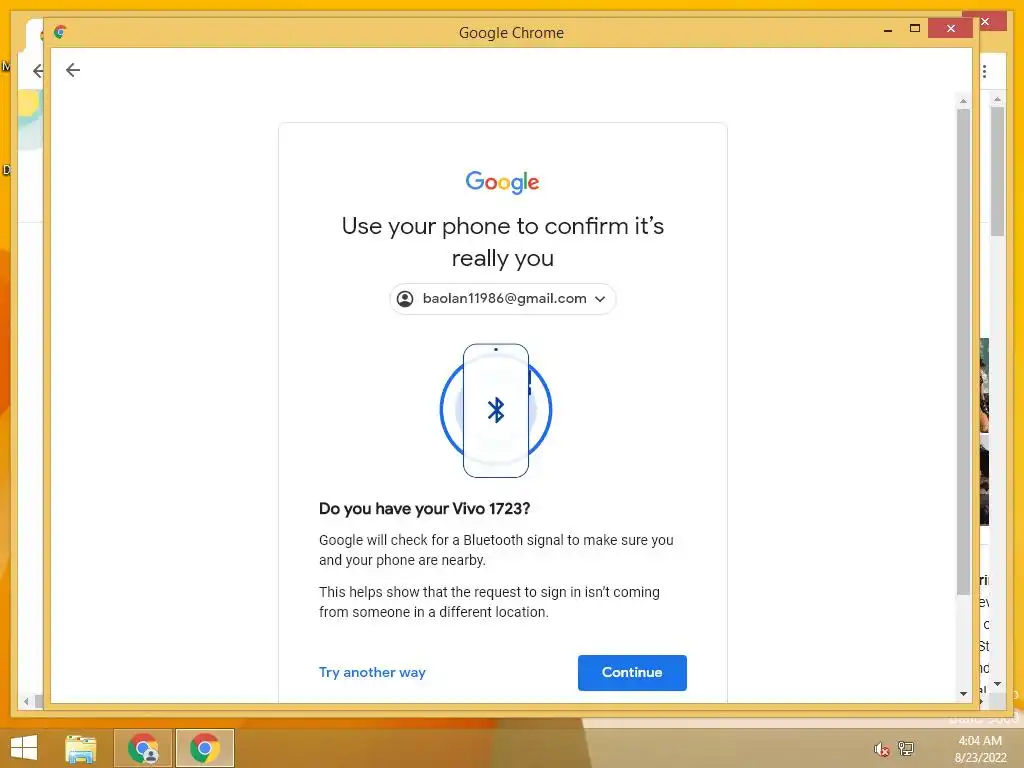The image size is (1024, 768).
Task: Click the background window's vertical scrollbar thumb
Action: pos(997,171)
